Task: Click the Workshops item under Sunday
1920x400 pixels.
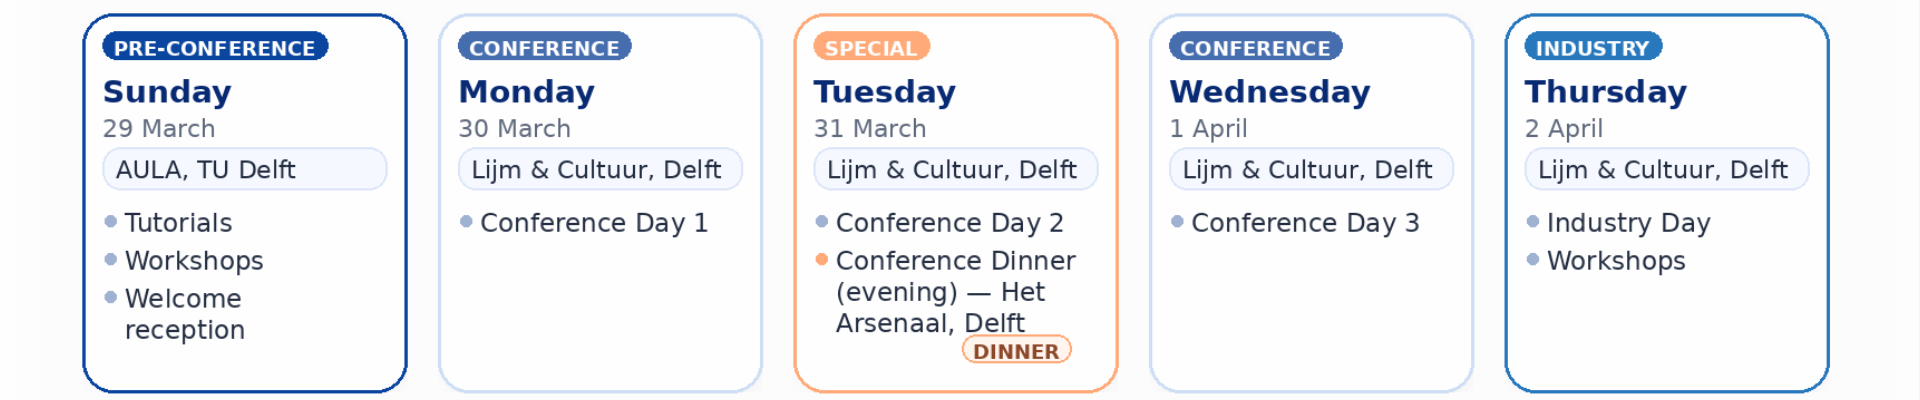Action: click(194, 260)
